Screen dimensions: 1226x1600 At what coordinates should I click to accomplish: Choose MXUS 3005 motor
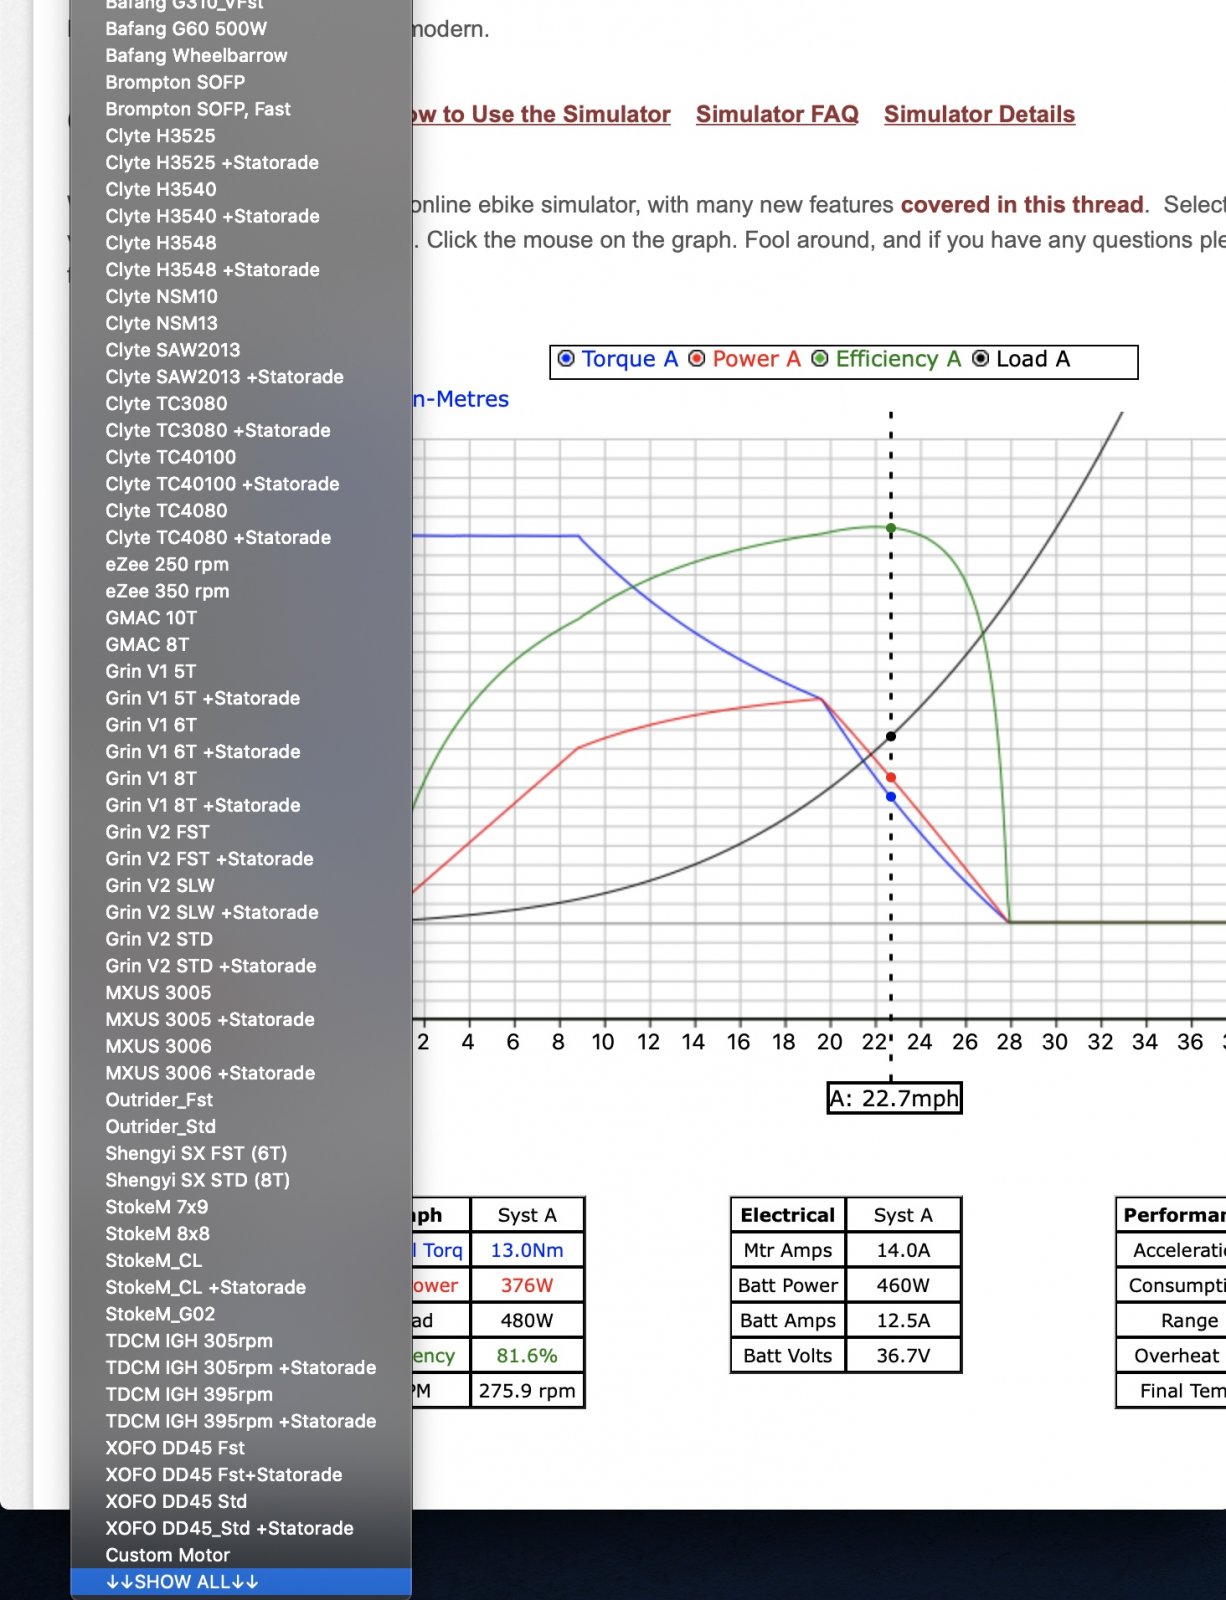(241, 993)
